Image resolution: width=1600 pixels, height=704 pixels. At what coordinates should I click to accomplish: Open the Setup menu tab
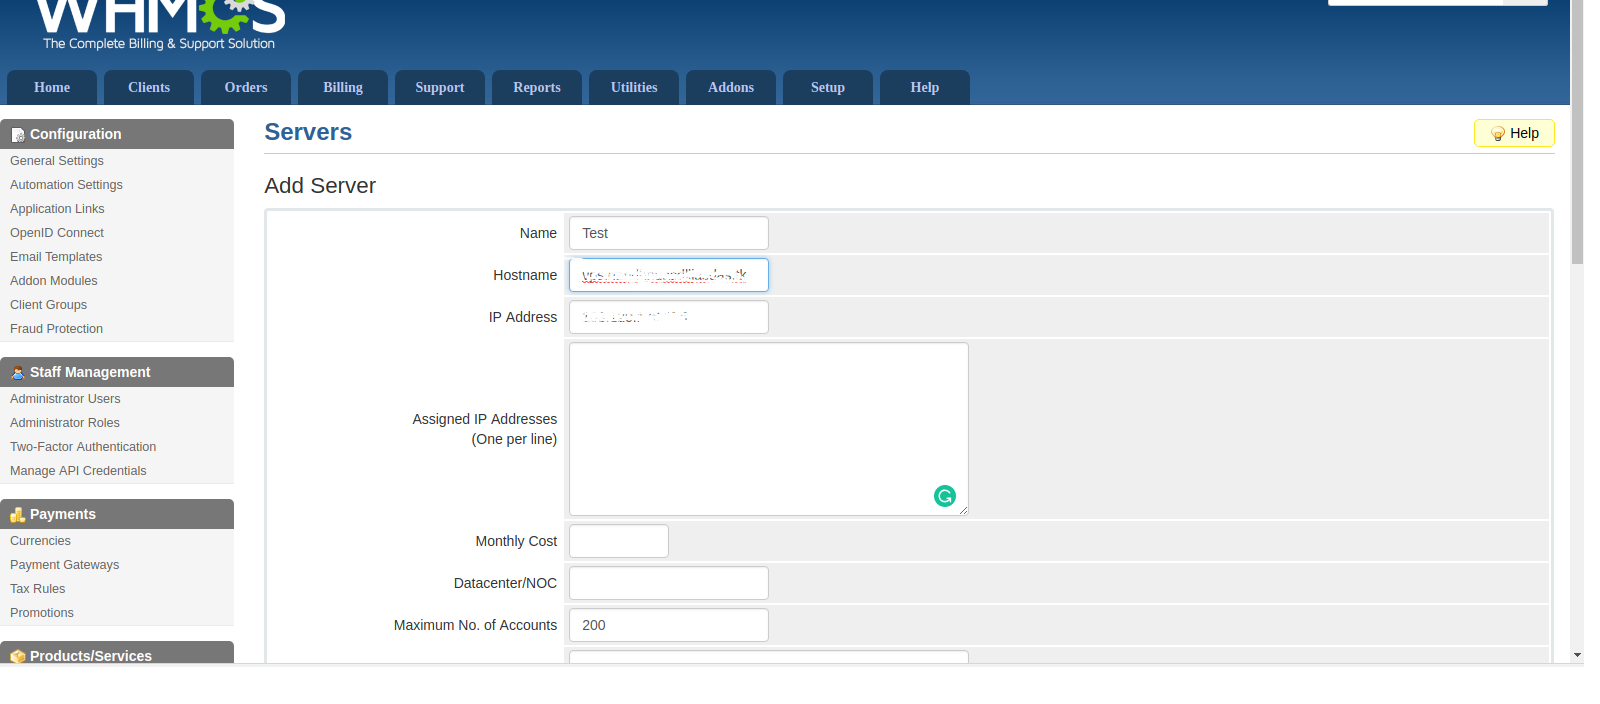click(828, 87)
